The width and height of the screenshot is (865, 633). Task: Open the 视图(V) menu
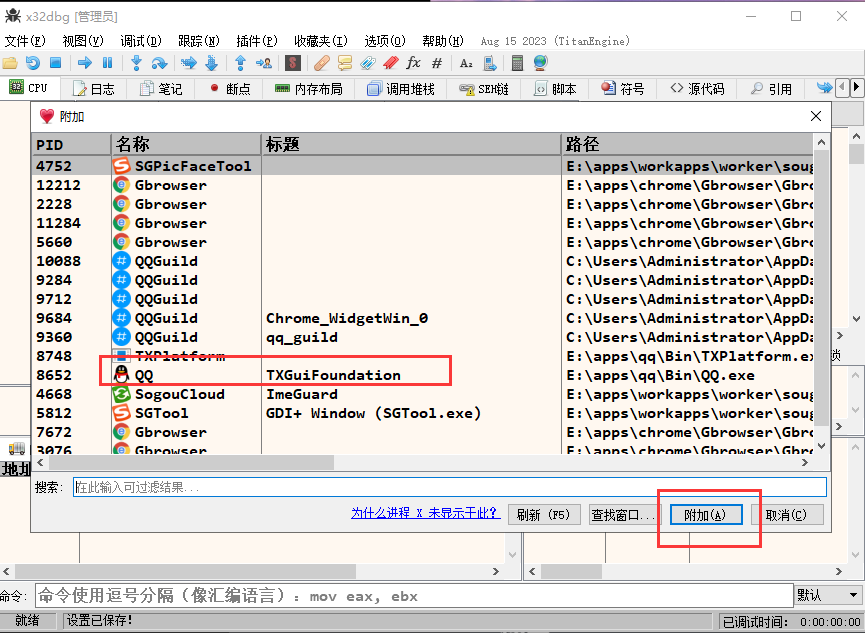tap(83, 41)
